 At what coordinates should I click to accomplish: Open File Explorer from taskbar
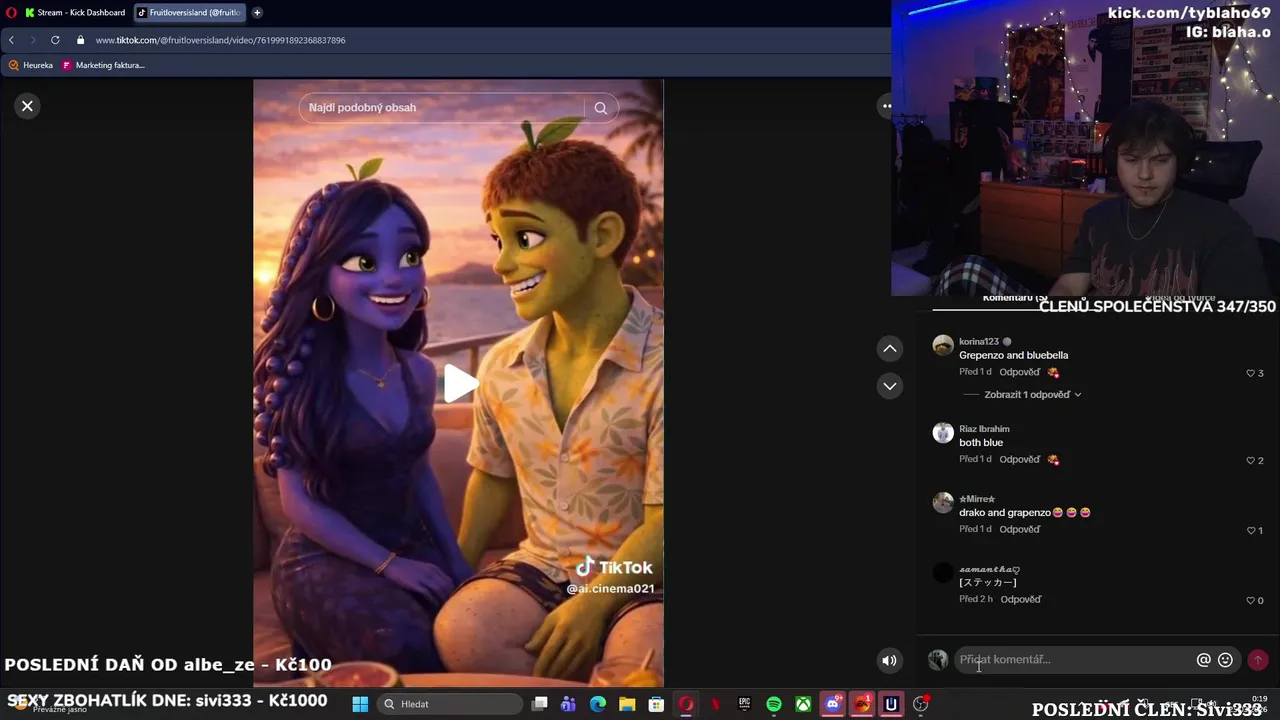[x=627, y=704]
